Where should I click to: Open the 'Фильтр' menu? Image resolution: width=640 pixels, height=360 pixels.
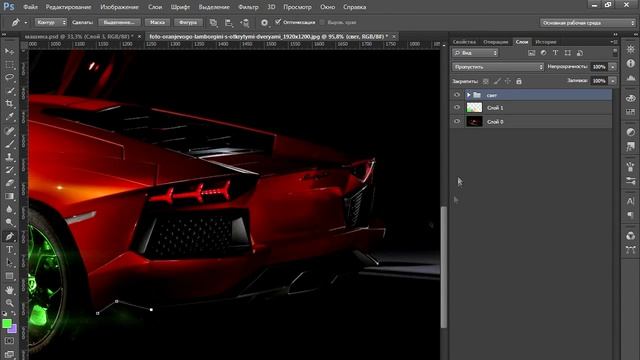(x=248, y=7)
